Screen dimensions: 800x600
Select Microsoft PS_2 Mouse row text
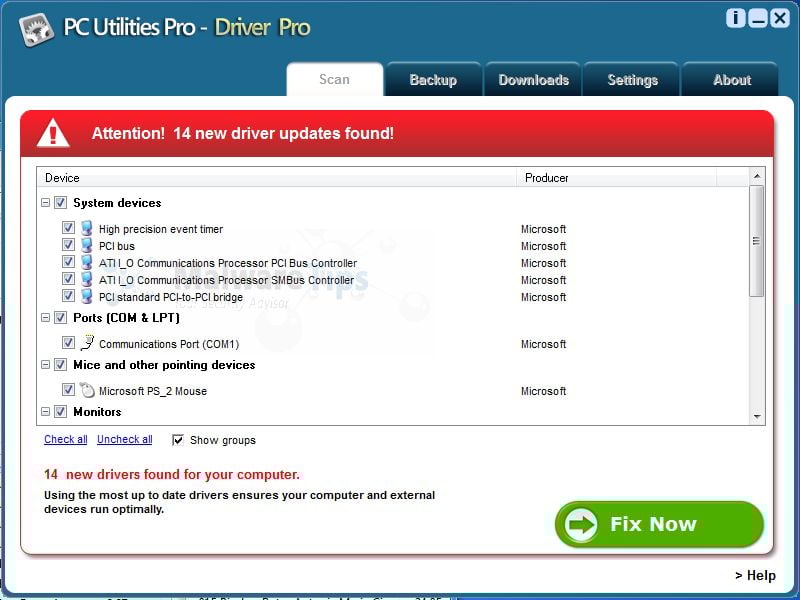click(x=153, y=391)
